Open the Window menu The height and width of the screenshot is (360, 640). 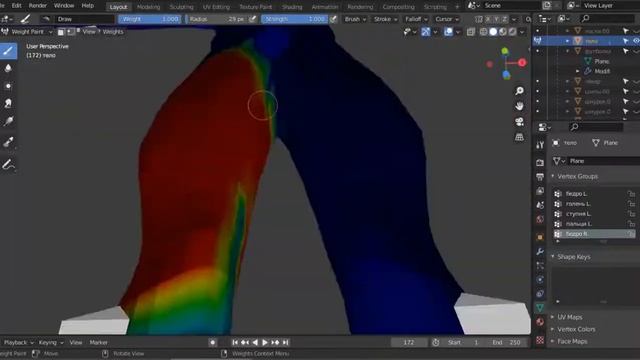tap(64, 6)
